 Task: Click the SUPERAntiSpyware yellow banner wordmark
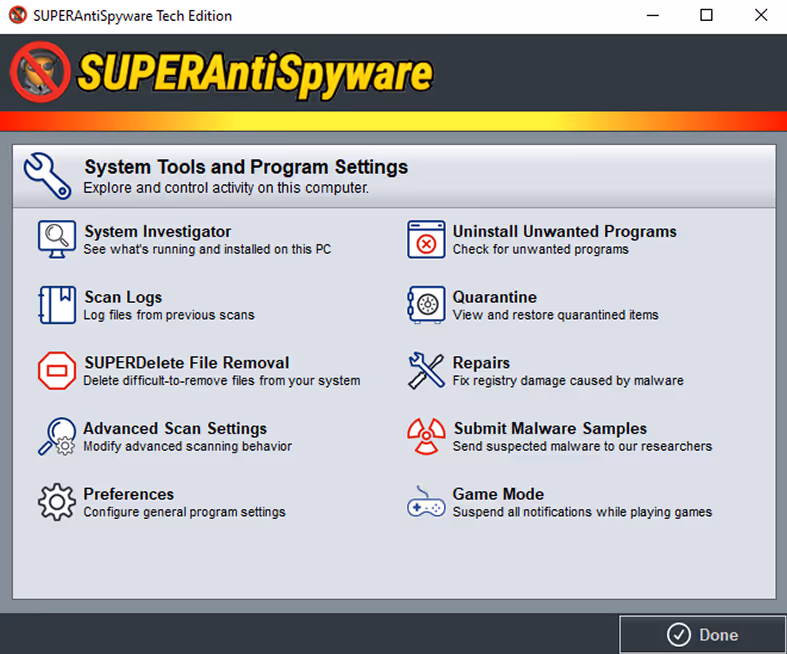pos(255,74)
